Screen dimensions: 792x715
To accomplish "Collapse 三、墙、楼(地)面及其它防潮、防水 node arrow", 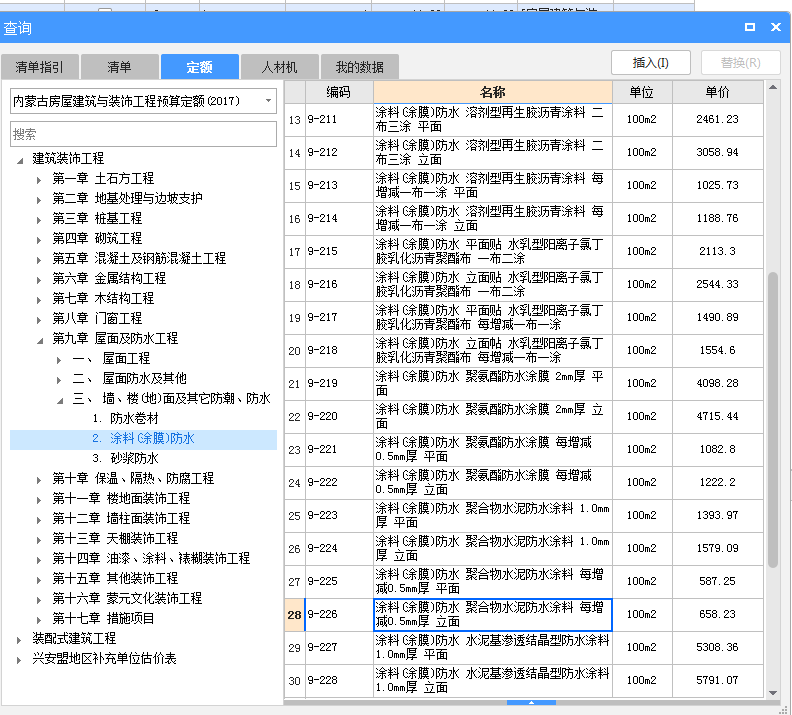I will [60, 400].
